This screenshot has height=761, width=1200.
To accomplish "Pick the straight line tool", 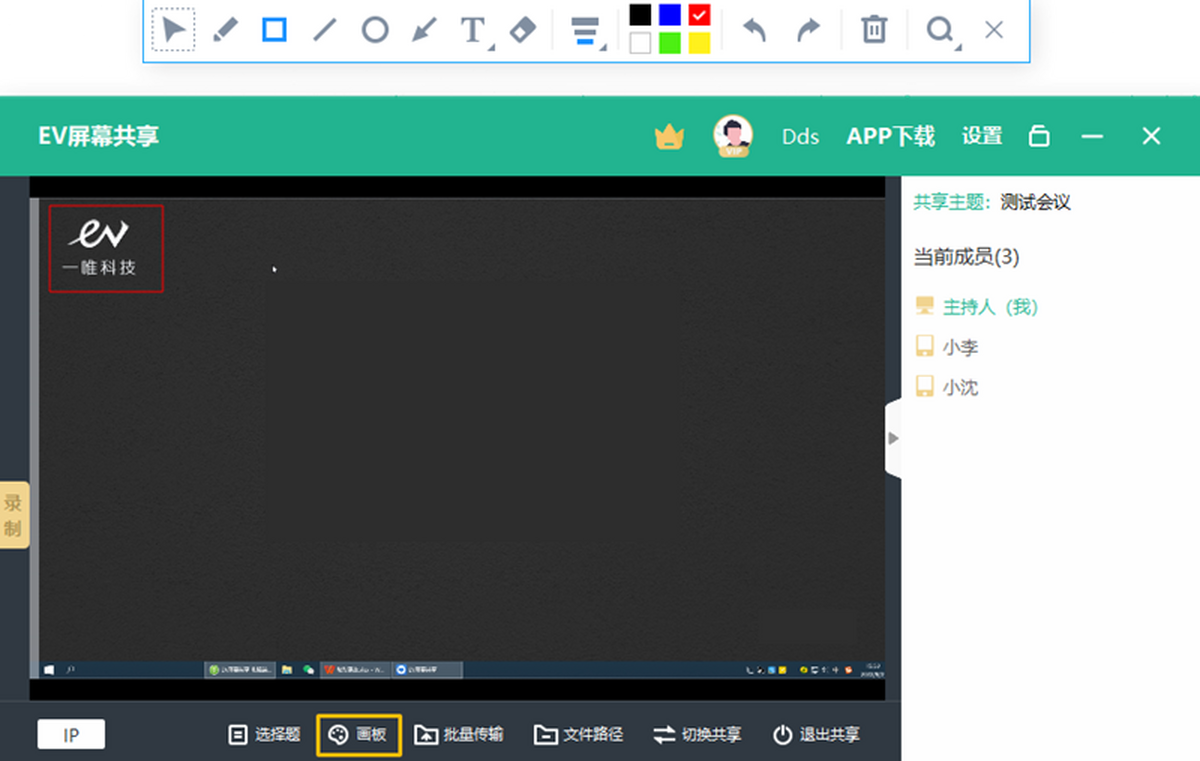I will pos(324,30).
